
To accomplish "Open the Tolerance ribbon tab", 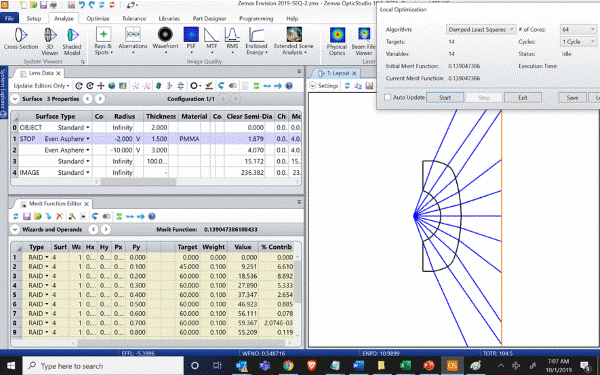I will (x=134, y=18).
